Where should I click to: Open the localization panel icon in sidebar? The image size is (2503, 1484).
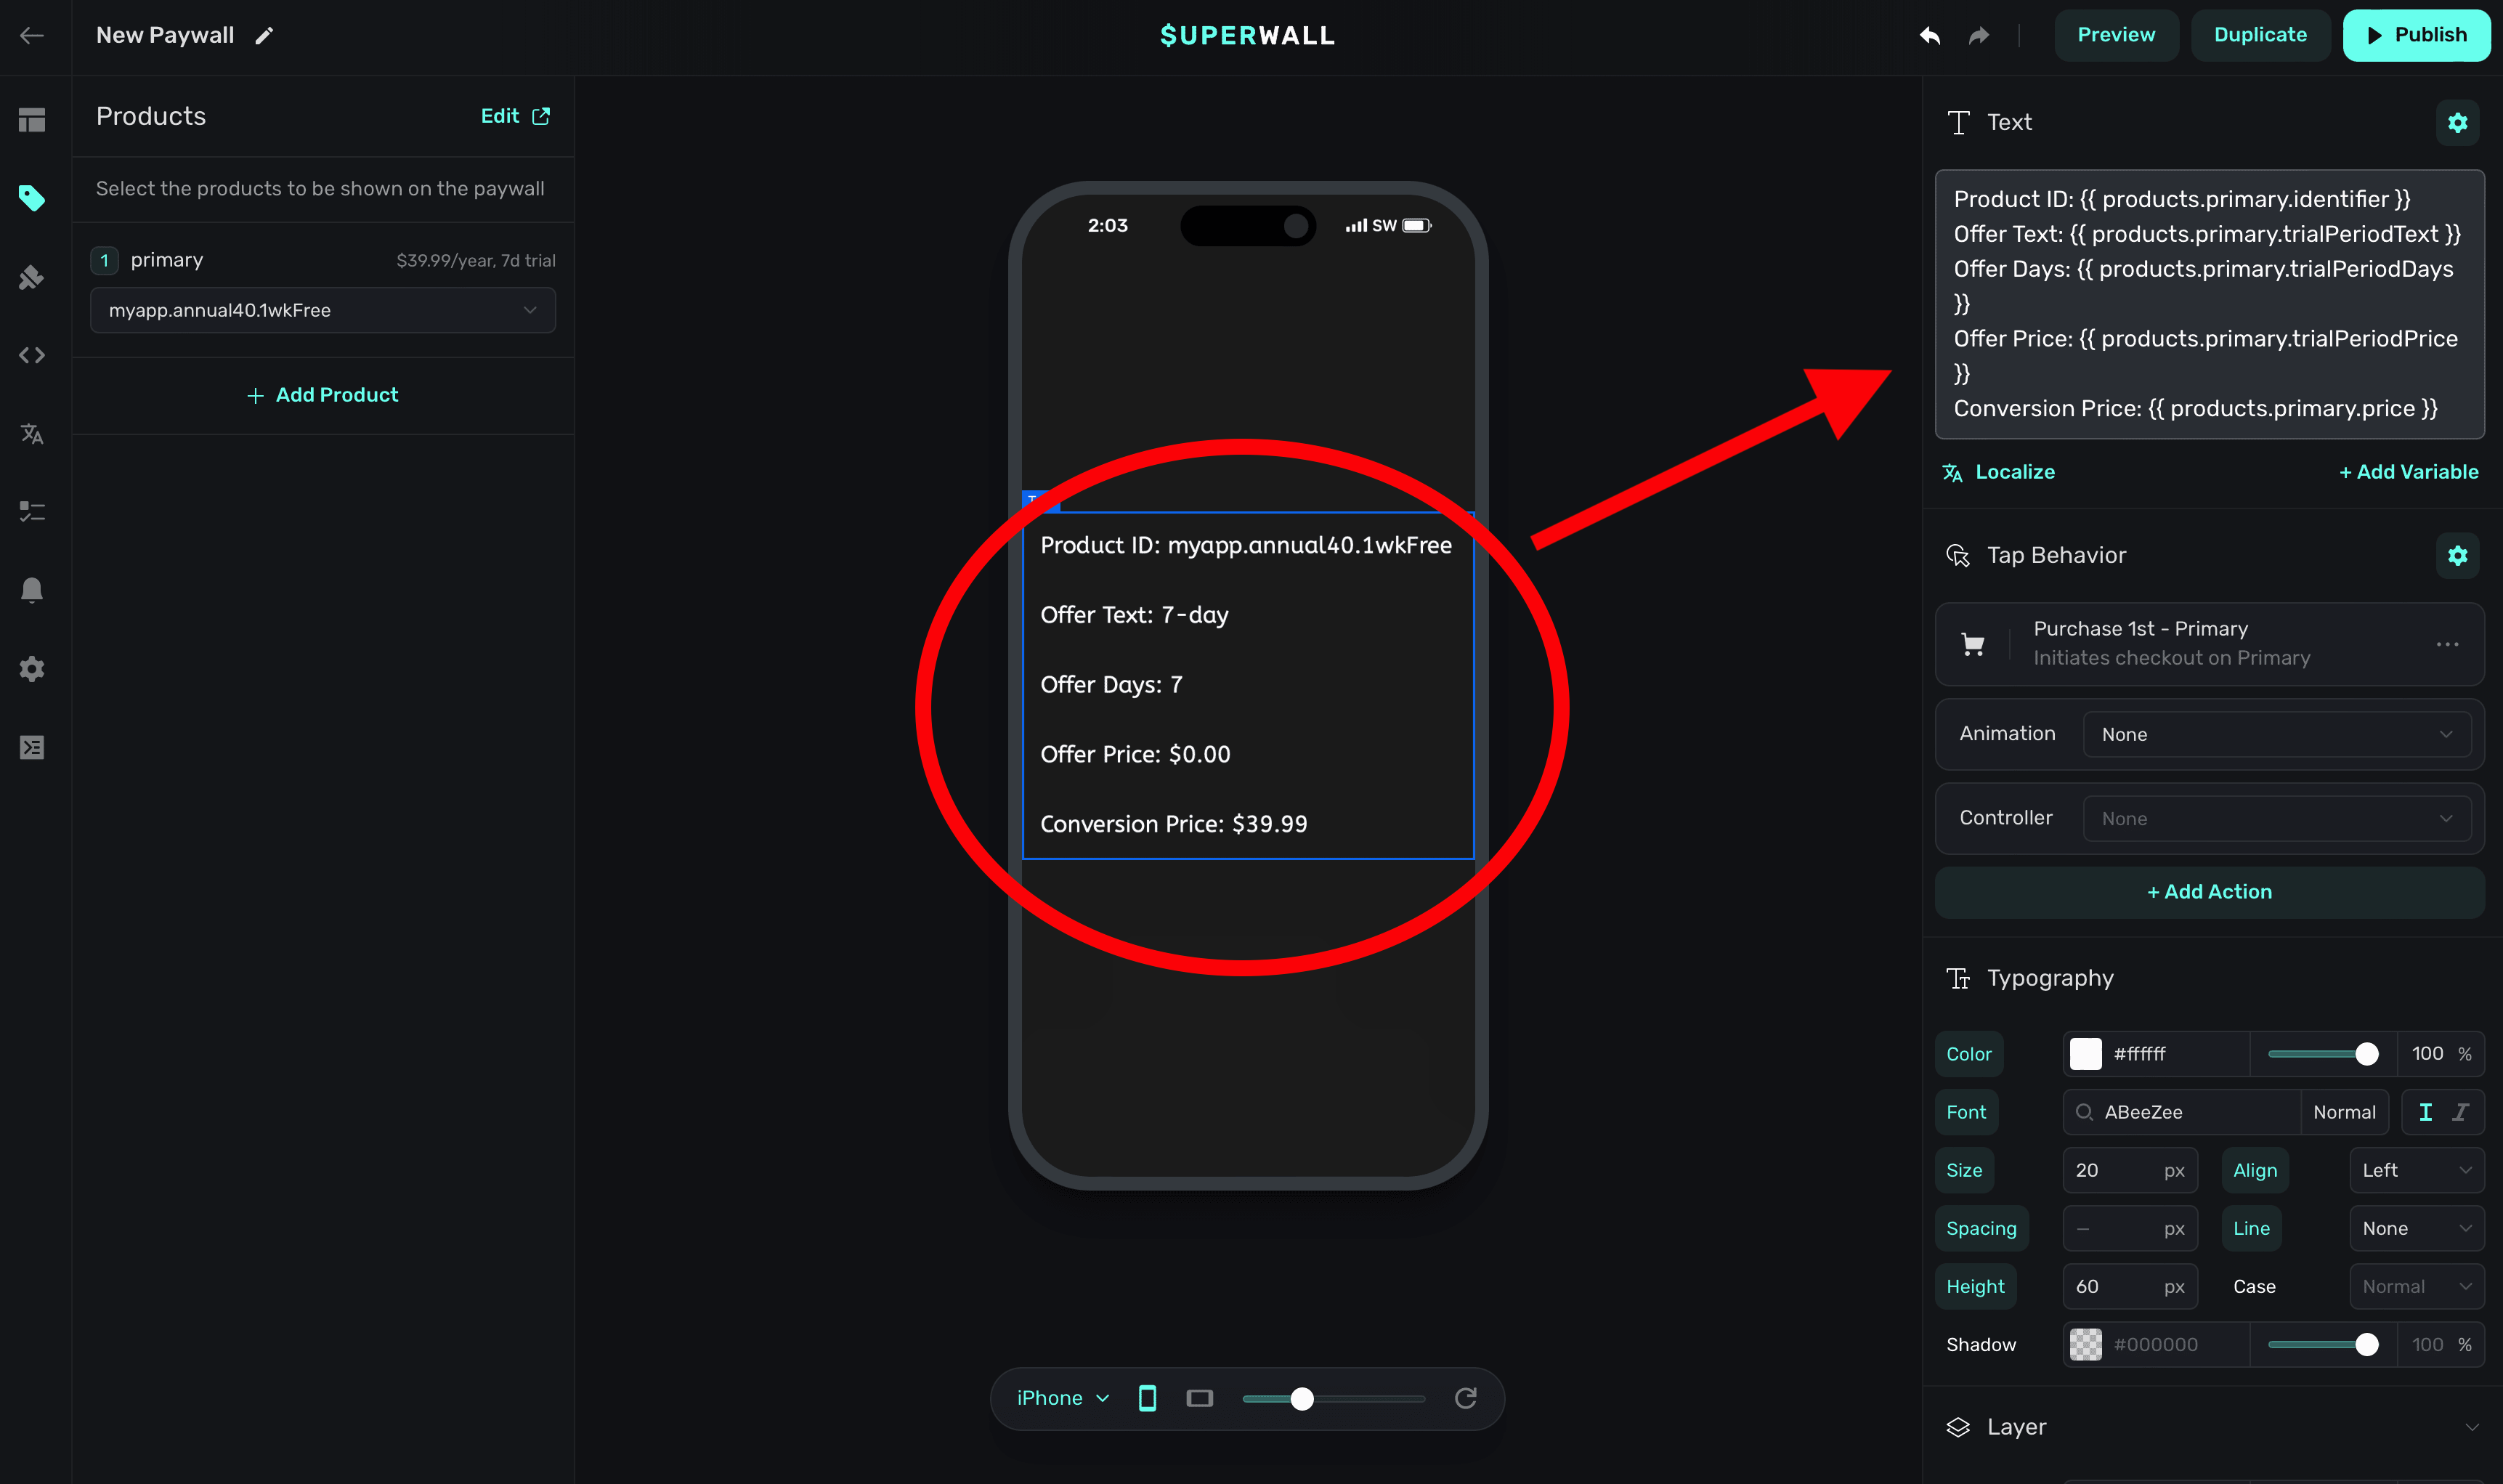[x=32, y=433]
